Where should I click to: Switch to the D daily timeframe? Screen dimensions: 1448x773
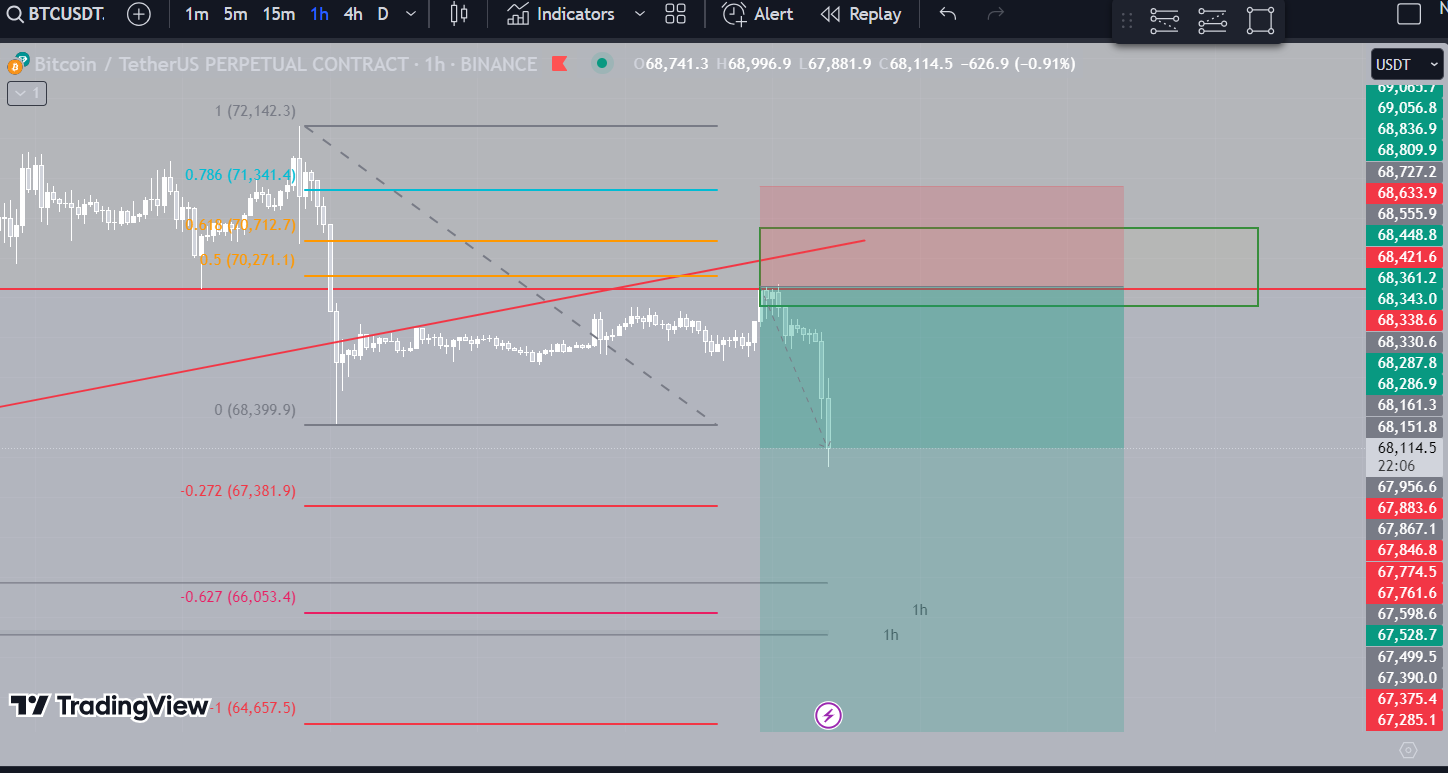383,14
